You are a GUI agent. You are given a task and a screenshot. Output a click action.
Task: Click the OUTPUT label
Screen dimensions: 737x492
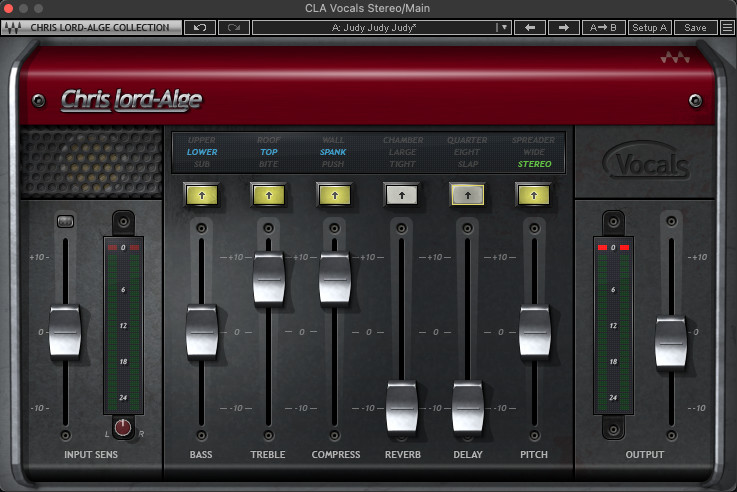644,454
